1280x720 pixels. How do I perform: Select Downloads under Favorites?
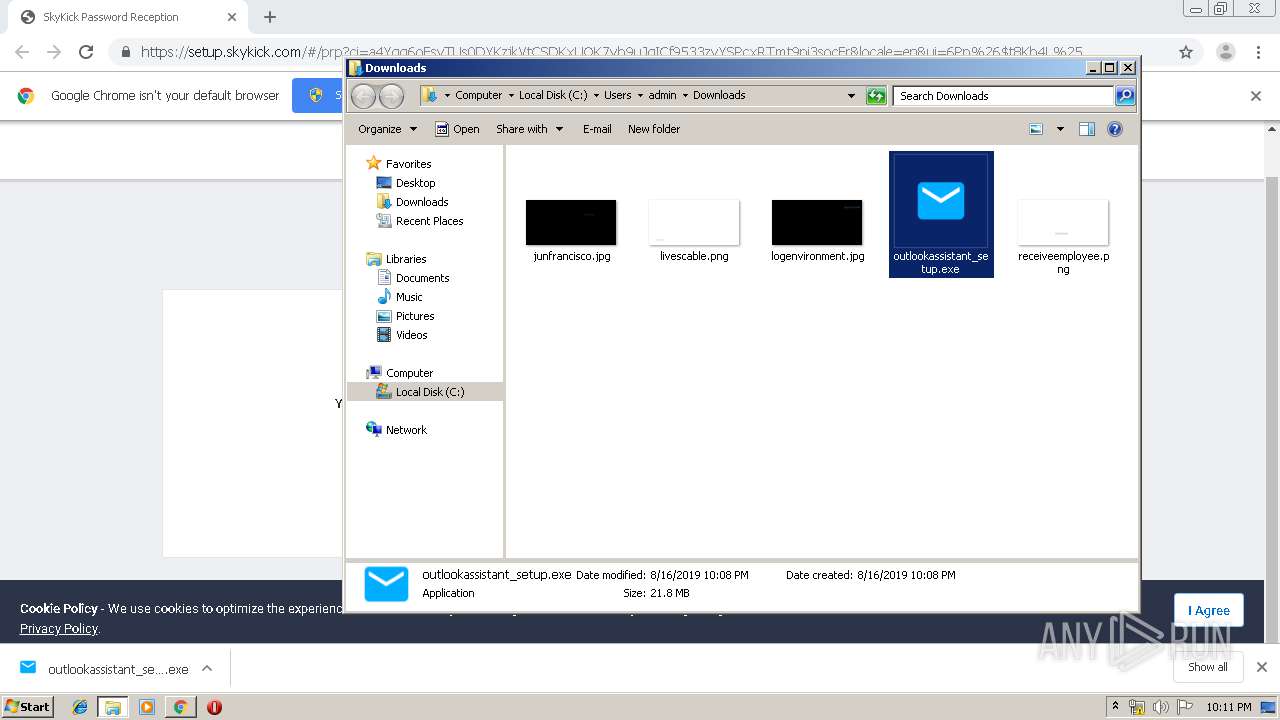[412, 202]
